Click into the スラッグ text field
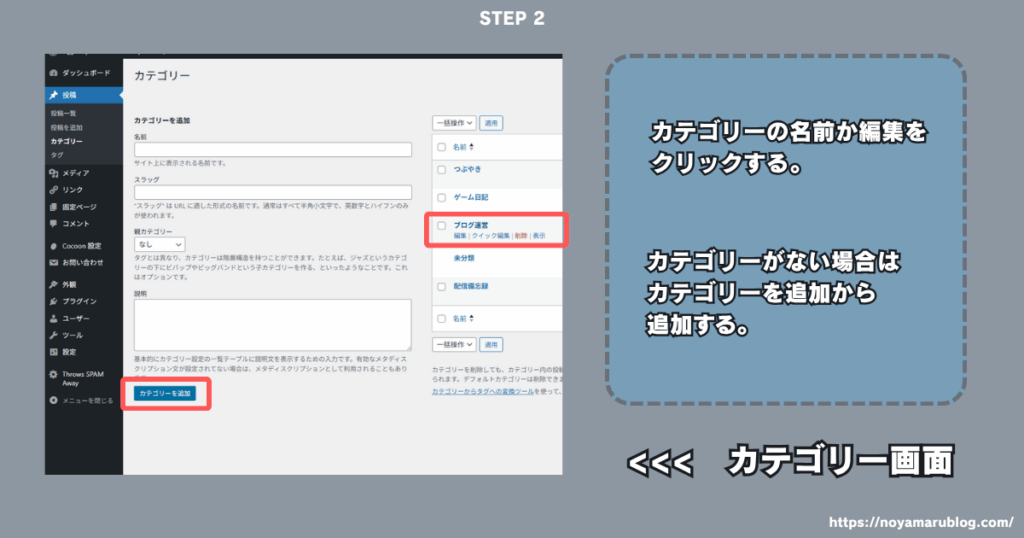 pyautogui.click(x=273, y=192)
